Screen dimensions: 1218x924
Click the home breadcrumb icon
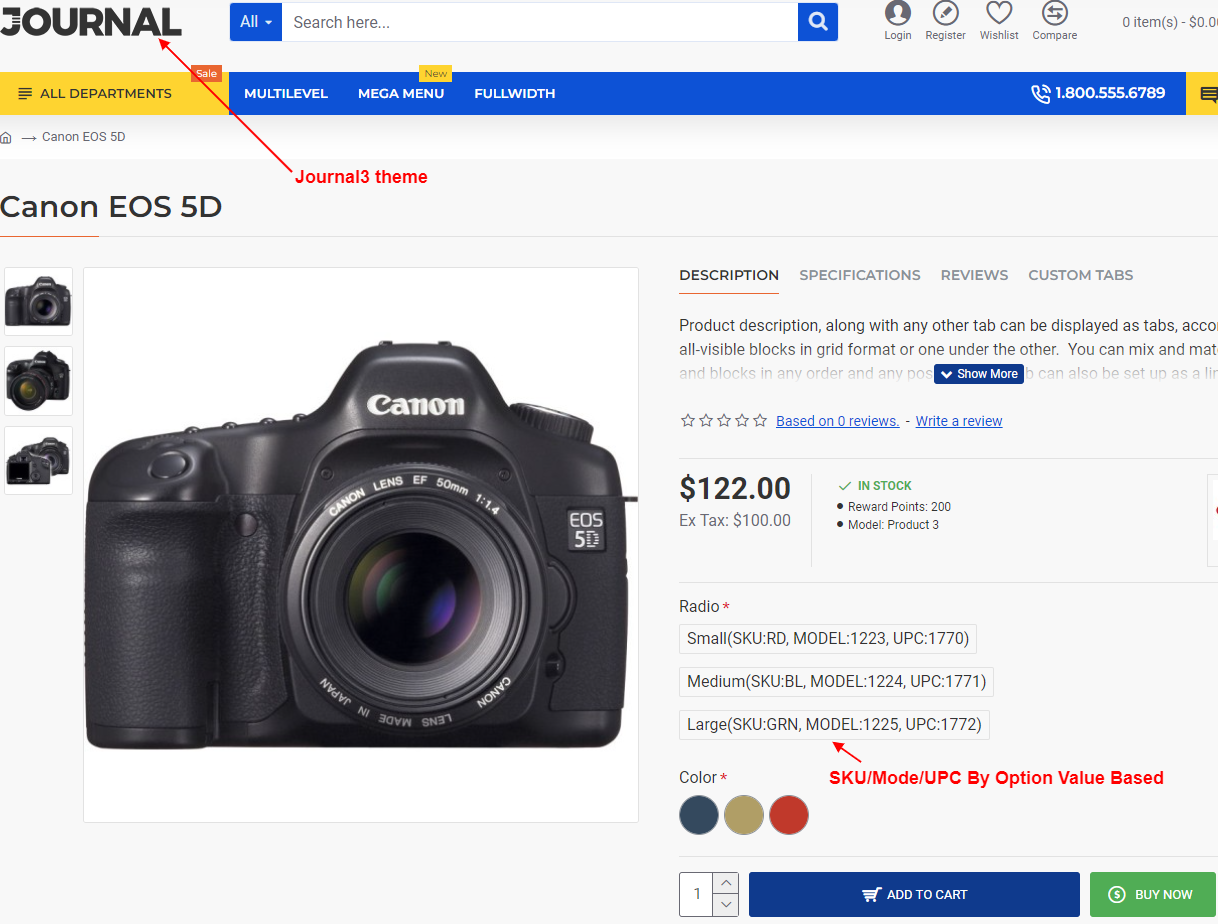6,137
